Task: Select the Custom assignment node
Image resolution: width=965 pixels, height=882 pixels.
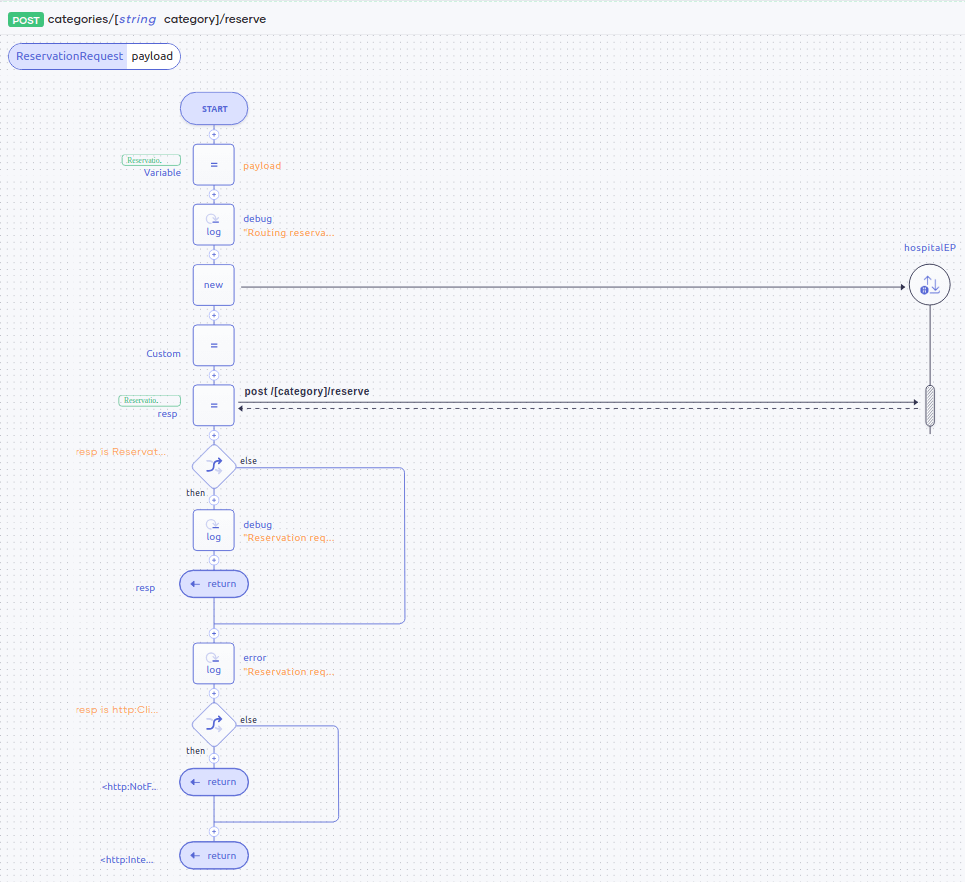Action: click(214, 345)
